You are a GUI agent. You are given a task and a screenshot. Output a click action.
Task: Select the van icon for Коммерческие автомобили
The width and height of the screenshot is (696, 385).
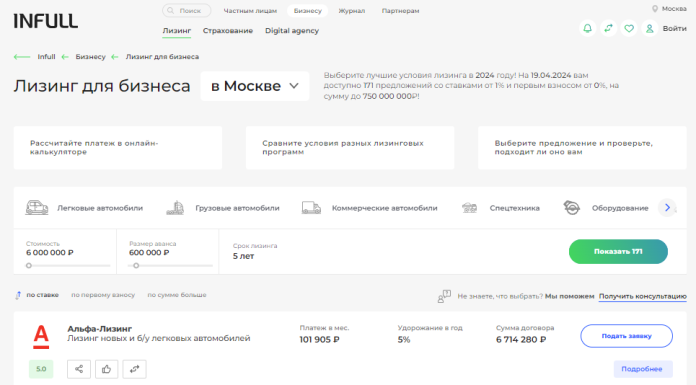coord(311,208)
